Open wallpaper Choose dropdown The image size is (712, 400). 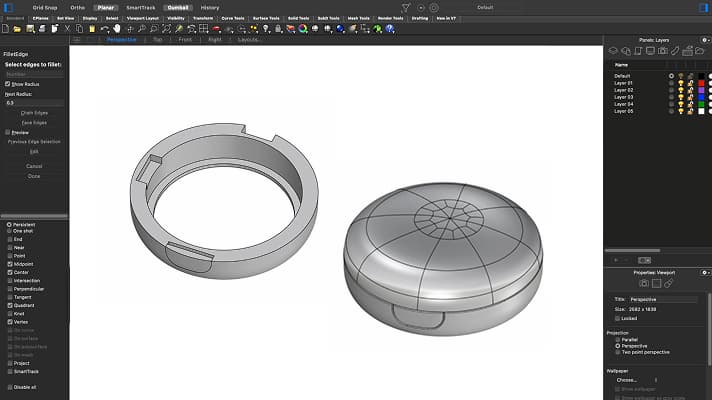pos(627,380)
